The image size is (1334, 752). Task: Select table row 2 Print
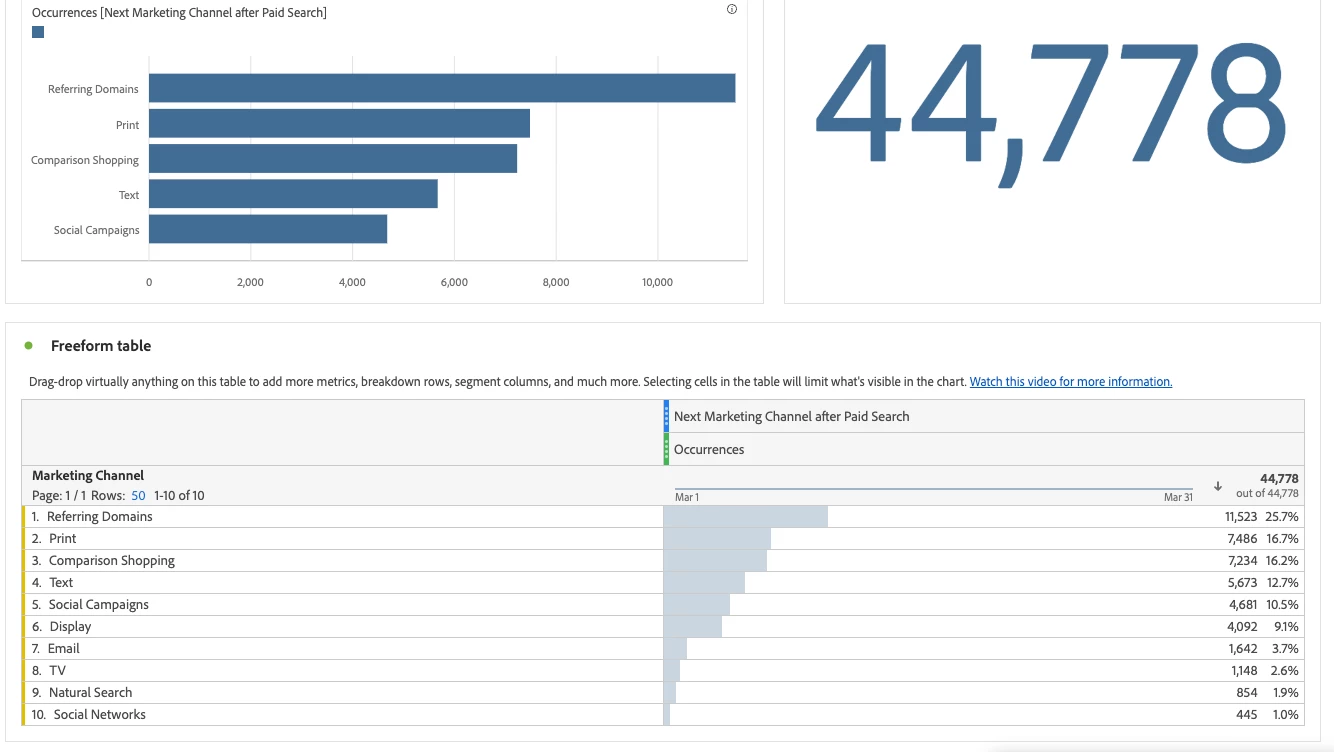pos(663,539)
